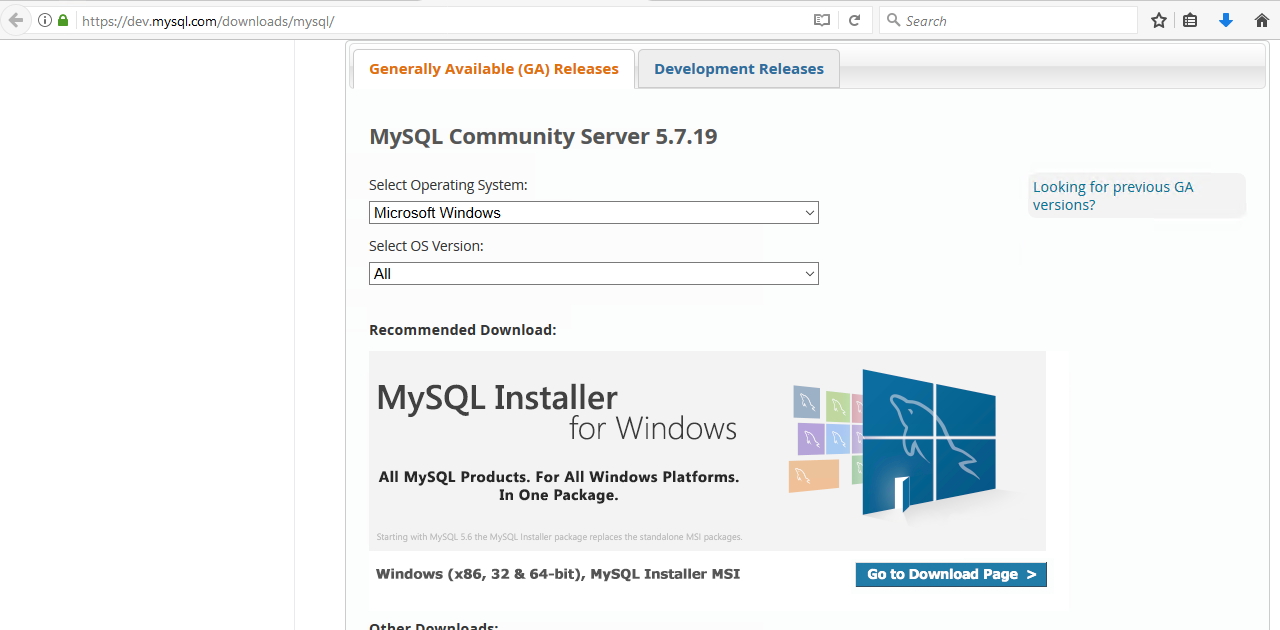The width and height of the screenshot is (1280, 630).
Task: Open the downloads arrow panel
Action: tap(1226, 20)
